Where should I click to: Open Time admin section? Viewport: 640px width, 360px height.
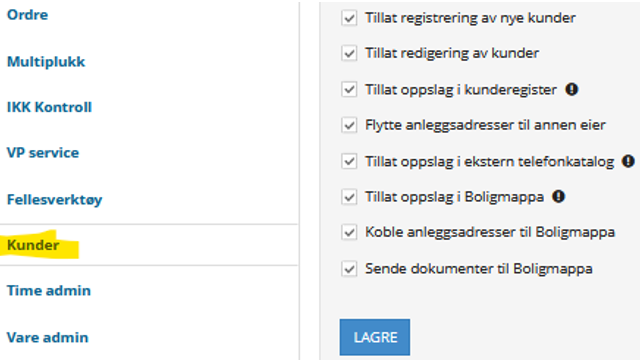49,291
